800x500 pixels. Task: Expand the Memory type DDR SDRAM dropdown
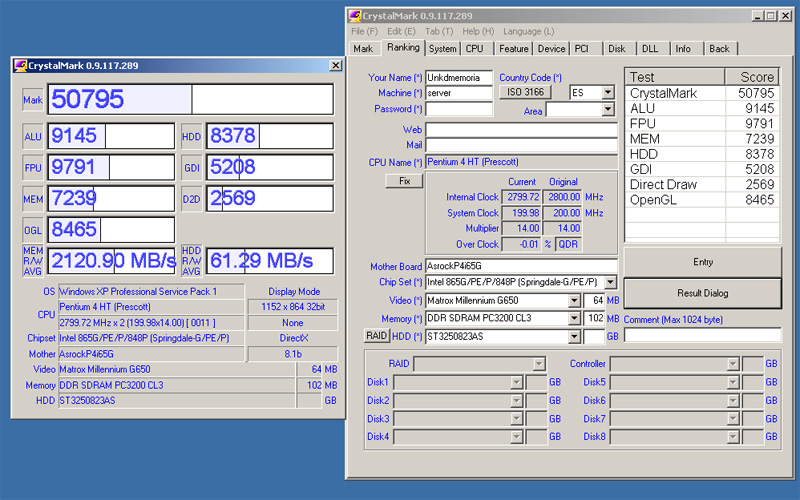coord(574,319)
